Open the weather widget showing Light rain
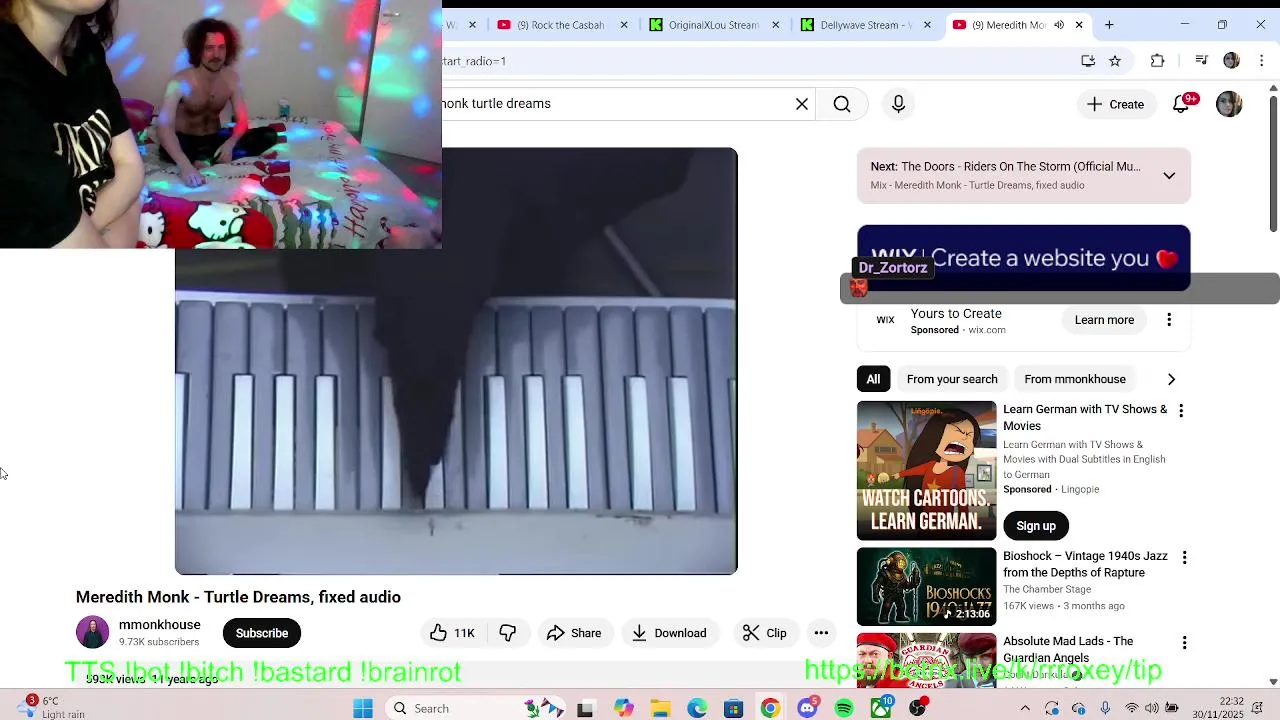Screen dimensions: 1280x720 (x=52, y=707)
